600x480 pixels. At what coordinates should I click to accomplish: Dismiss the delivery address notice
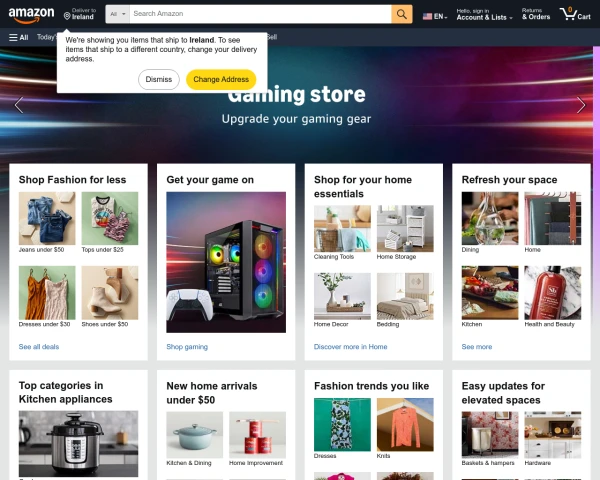159,80
